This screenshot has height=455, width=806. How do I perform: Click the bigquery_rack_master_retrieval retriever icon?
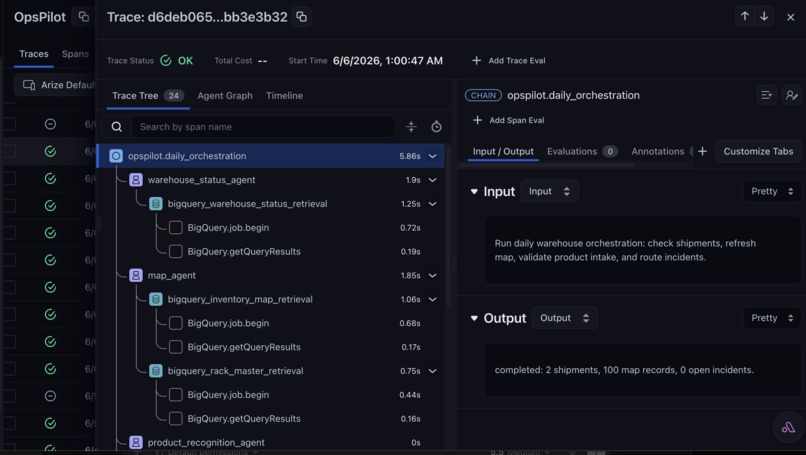[156, 371]
